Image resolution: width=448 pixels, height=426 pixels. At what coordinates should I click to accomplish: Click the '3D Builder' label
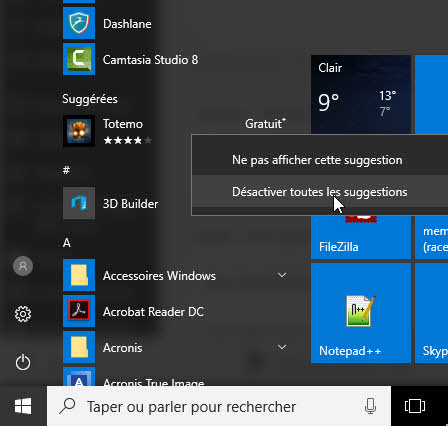pos(130,204)
